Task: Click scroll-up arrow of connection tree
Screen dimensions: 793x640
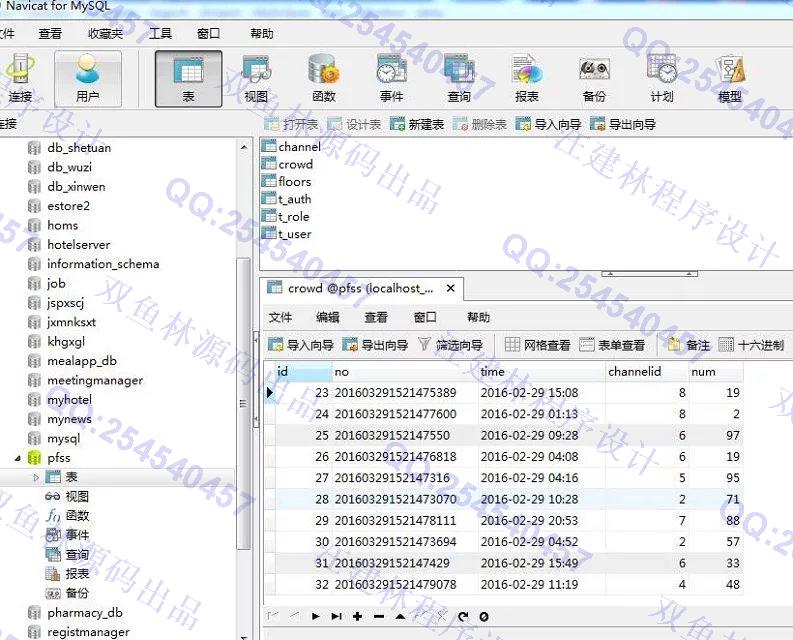Action: coord(244,147)
